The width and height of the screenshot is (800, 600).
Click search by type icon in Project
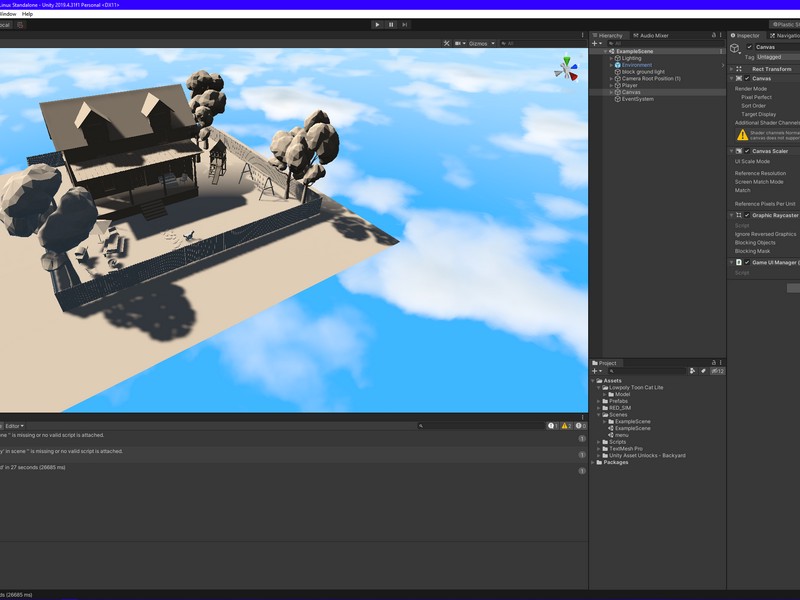point(691,371)
